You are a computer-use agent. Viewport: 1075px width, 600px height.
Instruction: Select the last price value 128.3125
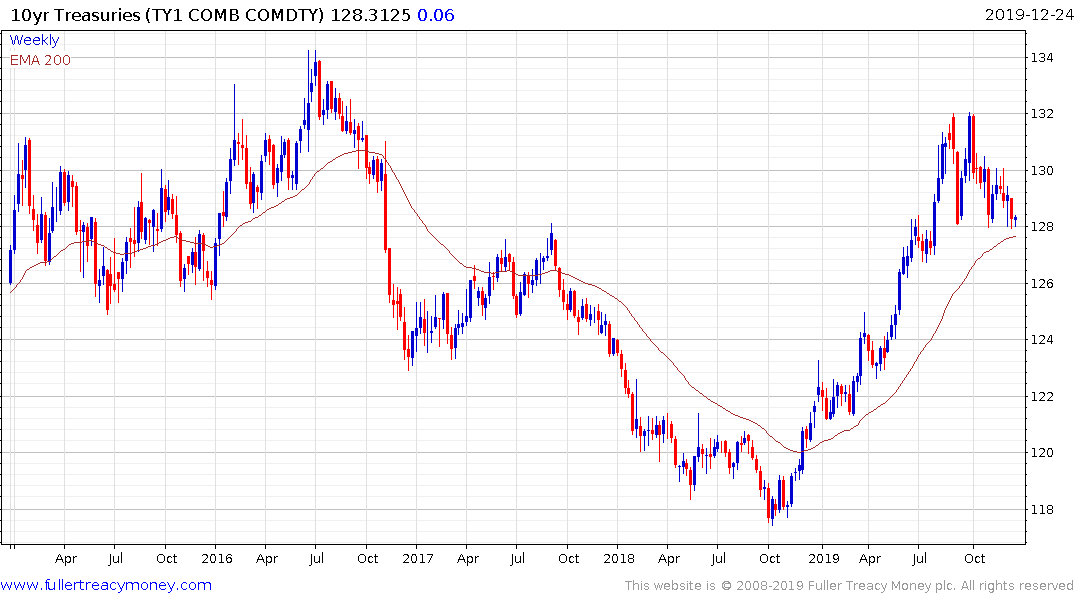370,15
